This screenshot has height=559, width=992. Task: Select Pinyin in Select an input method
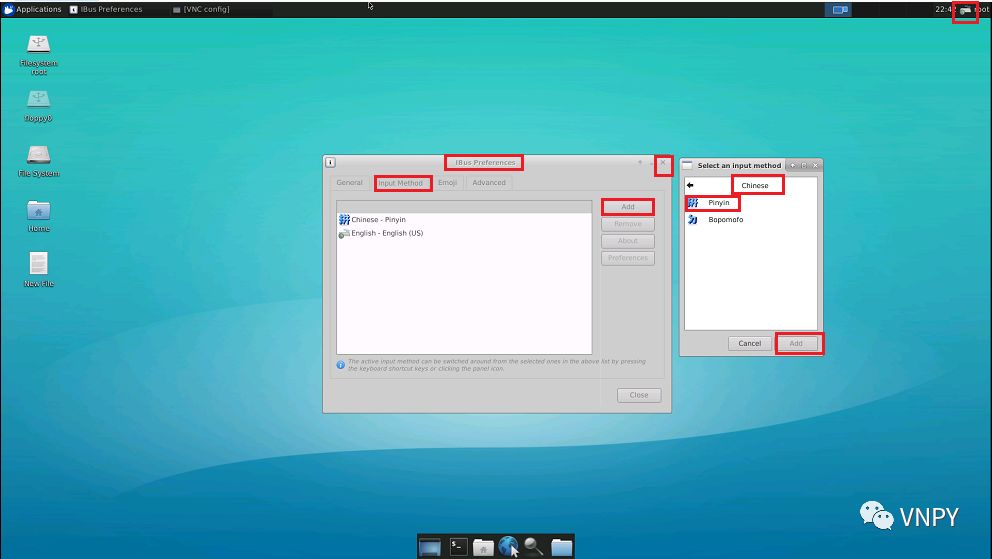point(750,203)
